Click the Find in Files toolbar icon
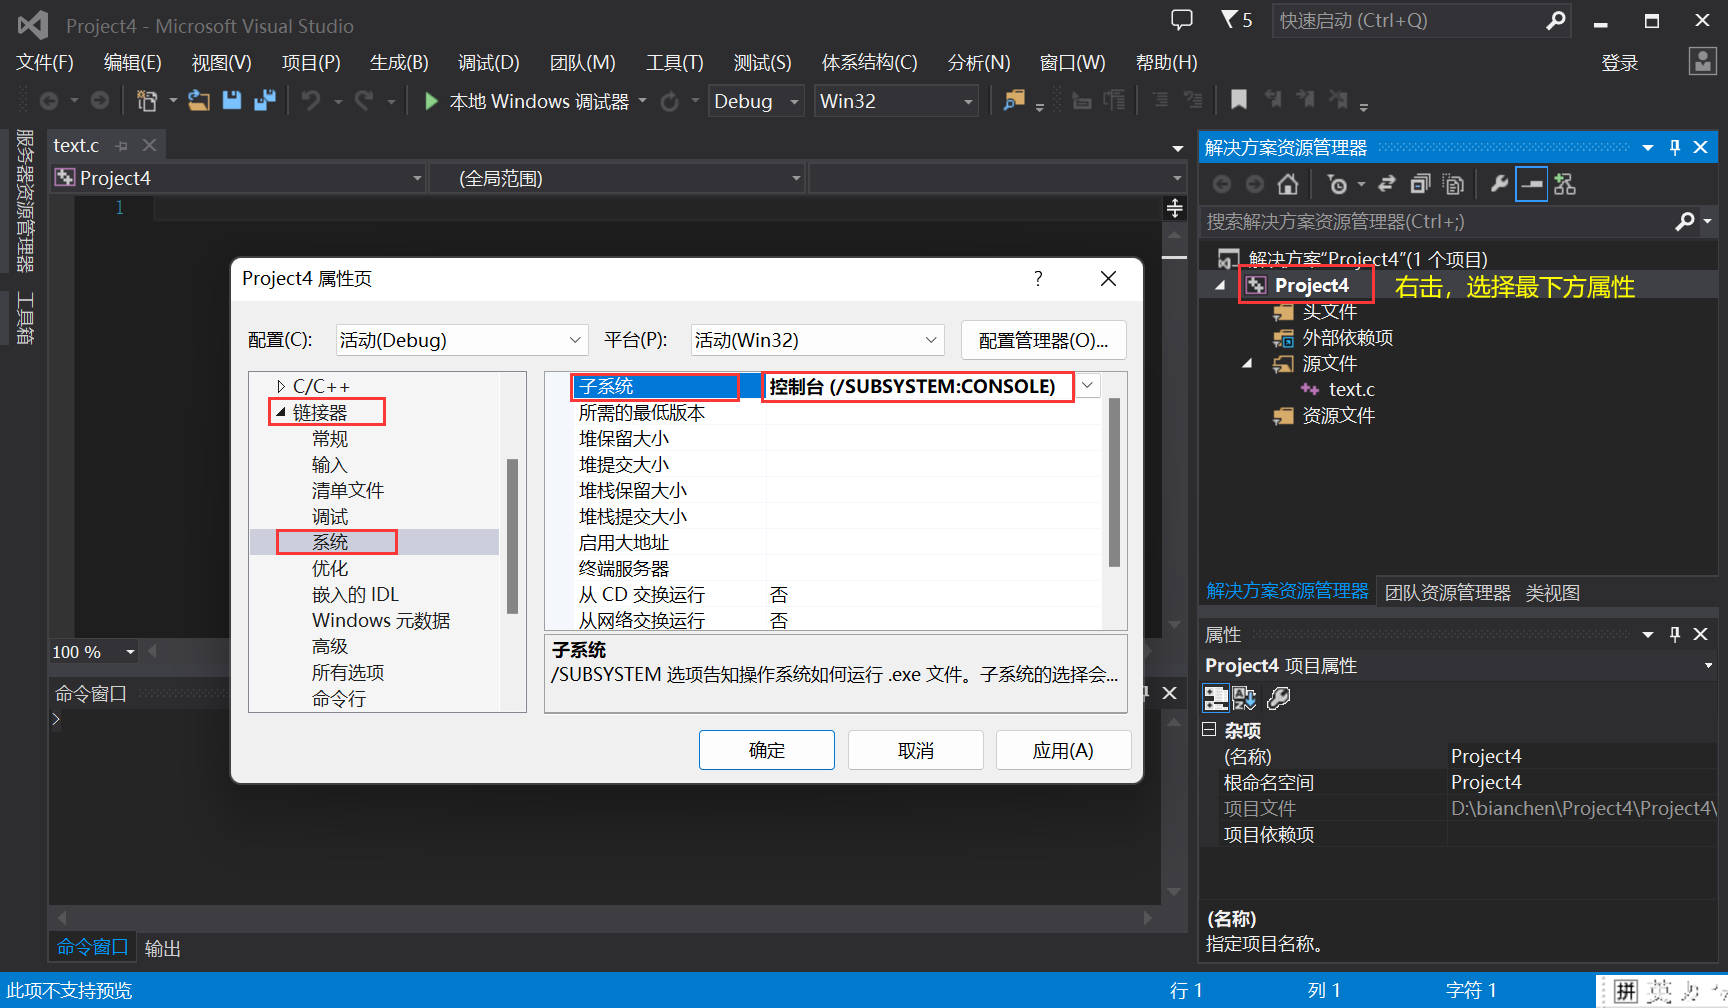The image size is (1728, 1008). [x=1014, y=101]
